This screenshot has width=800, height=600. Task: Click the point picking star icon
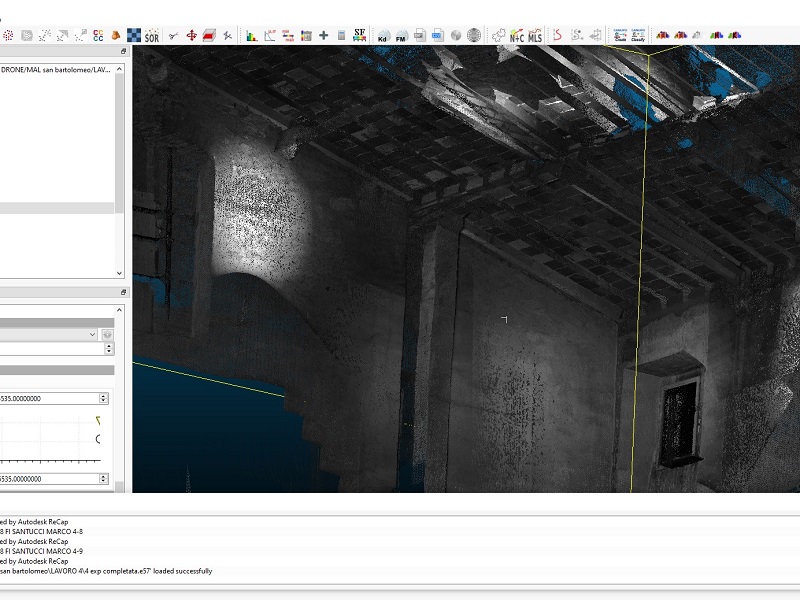pos(228,35)
